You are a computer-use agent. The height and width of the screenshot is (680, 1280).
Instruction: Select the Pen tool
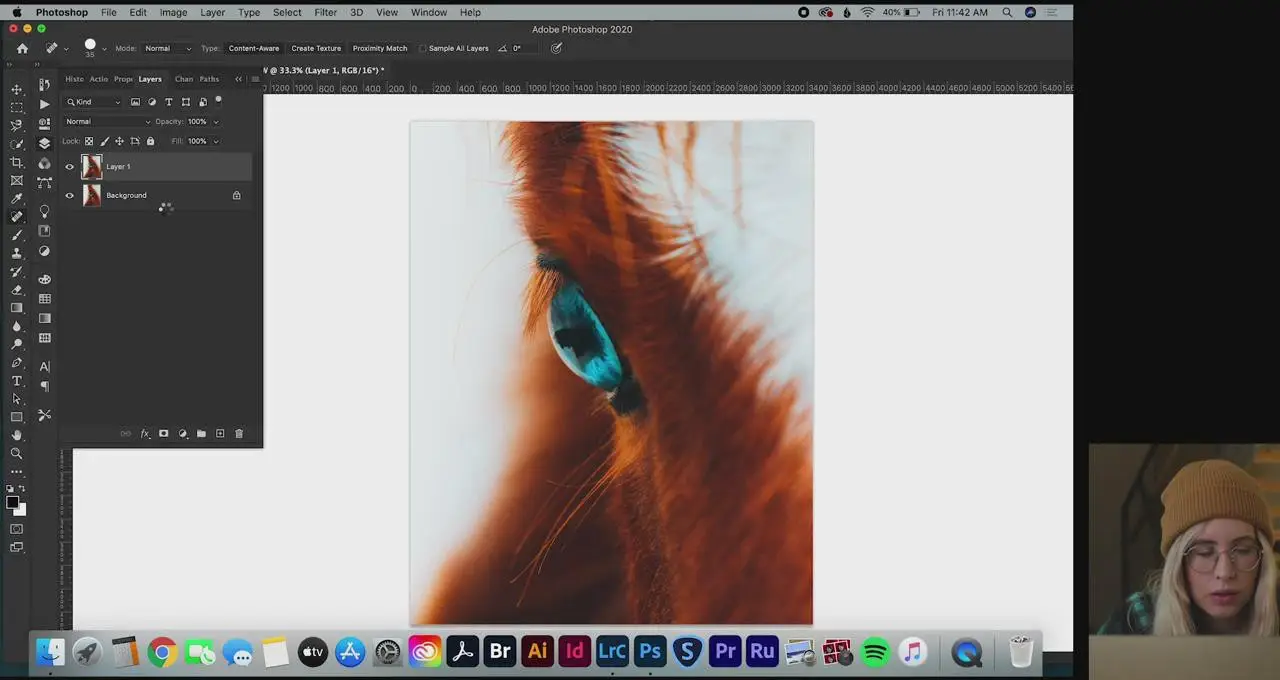[x=16, y=363]
